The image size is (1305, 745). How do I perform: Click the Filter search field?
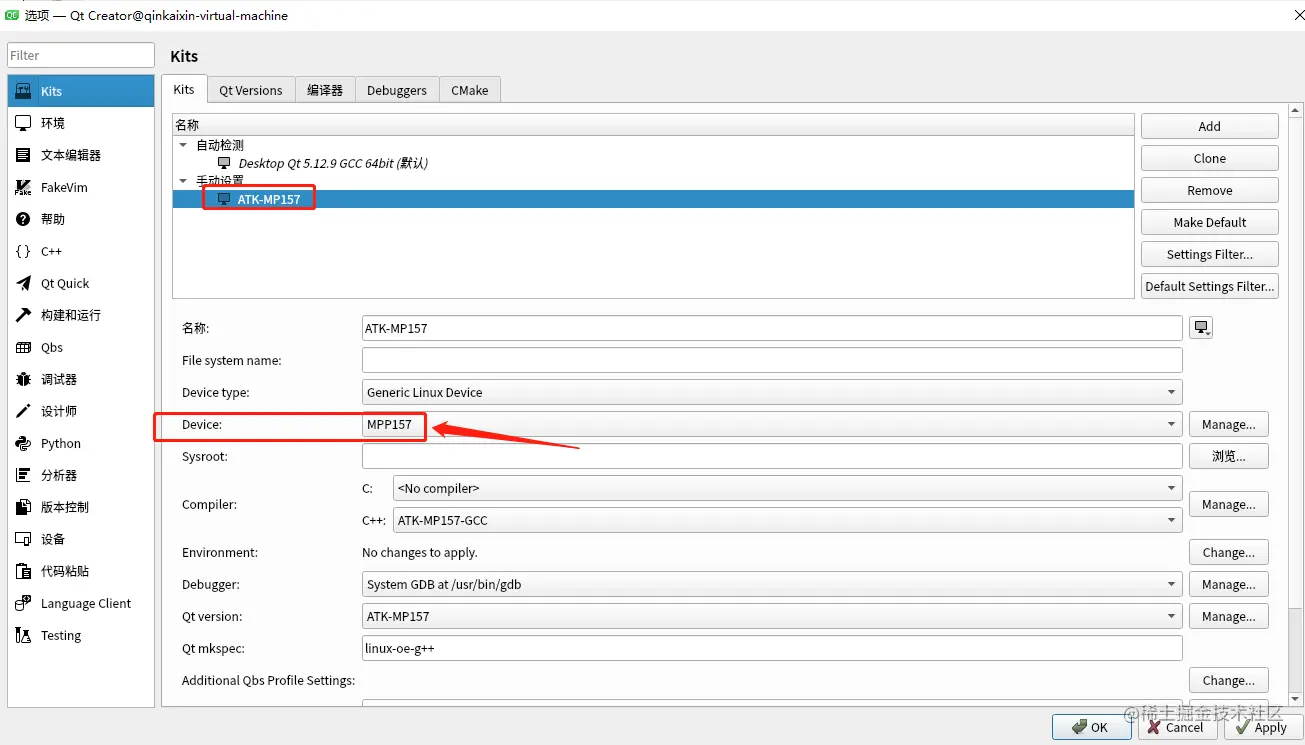tap(81, 55)
